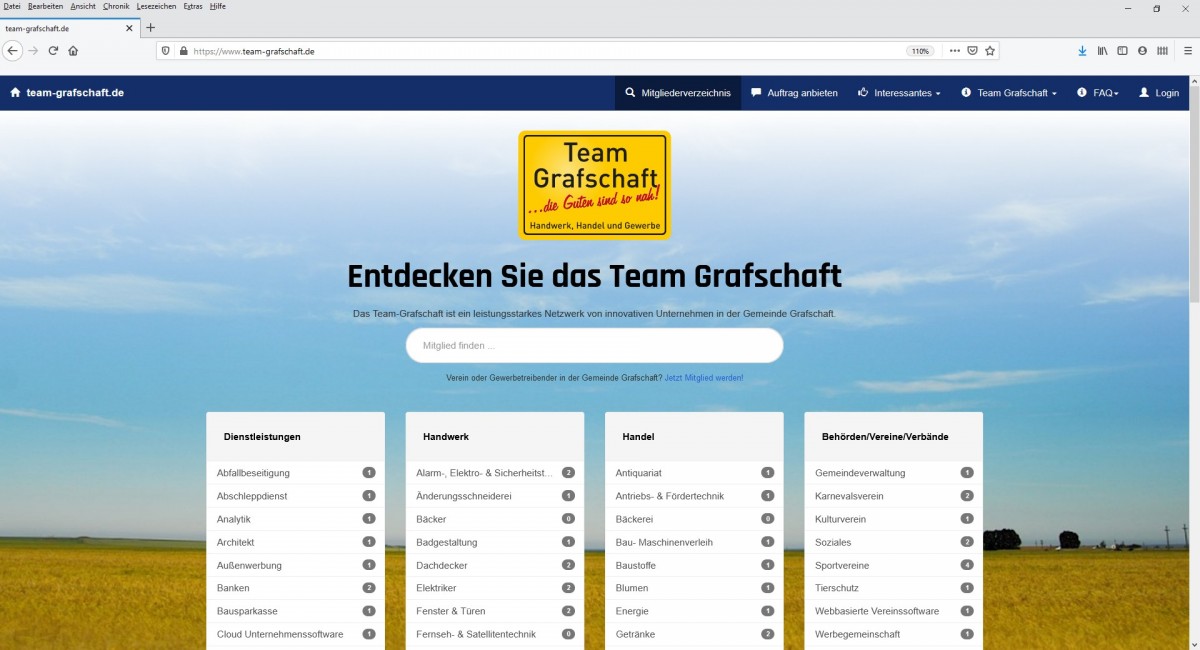Open the Datei menu
Viewport: 1200px width, 650px height.
[x=12, y=6]
